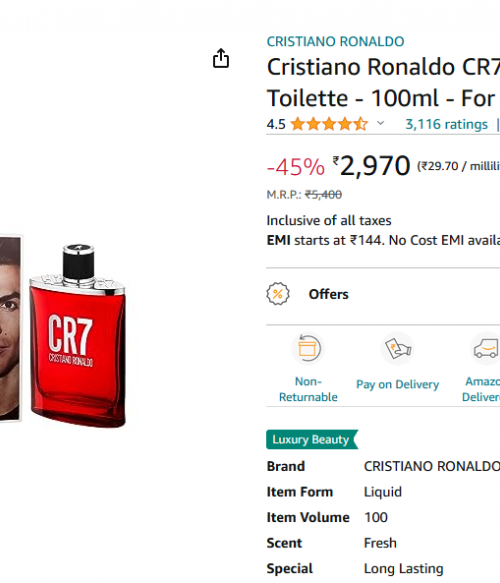
Task: Click the Non-Returnable policy text
Action: 308,389
